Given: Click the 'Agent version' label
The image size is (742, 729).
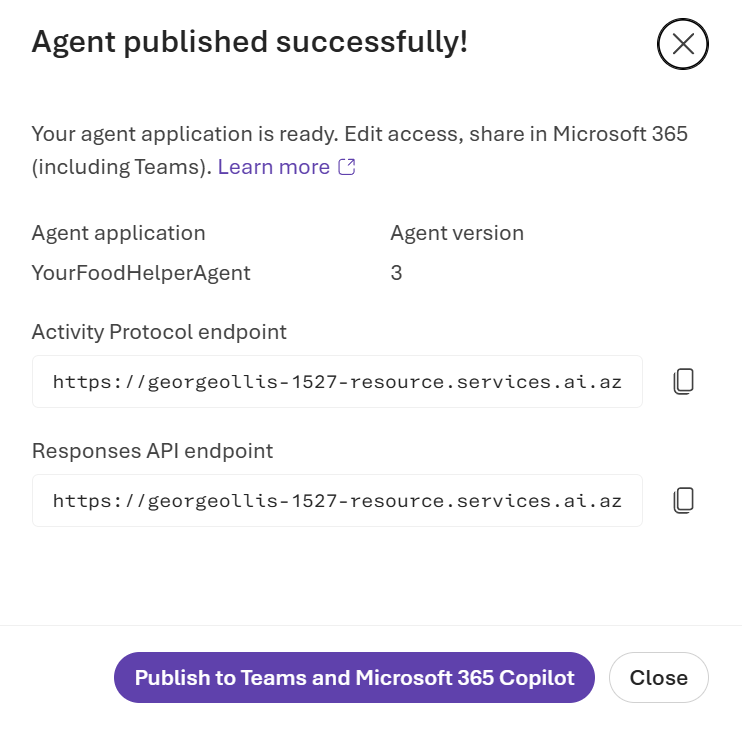Looking at the screenshot, I should pos(456,233).
